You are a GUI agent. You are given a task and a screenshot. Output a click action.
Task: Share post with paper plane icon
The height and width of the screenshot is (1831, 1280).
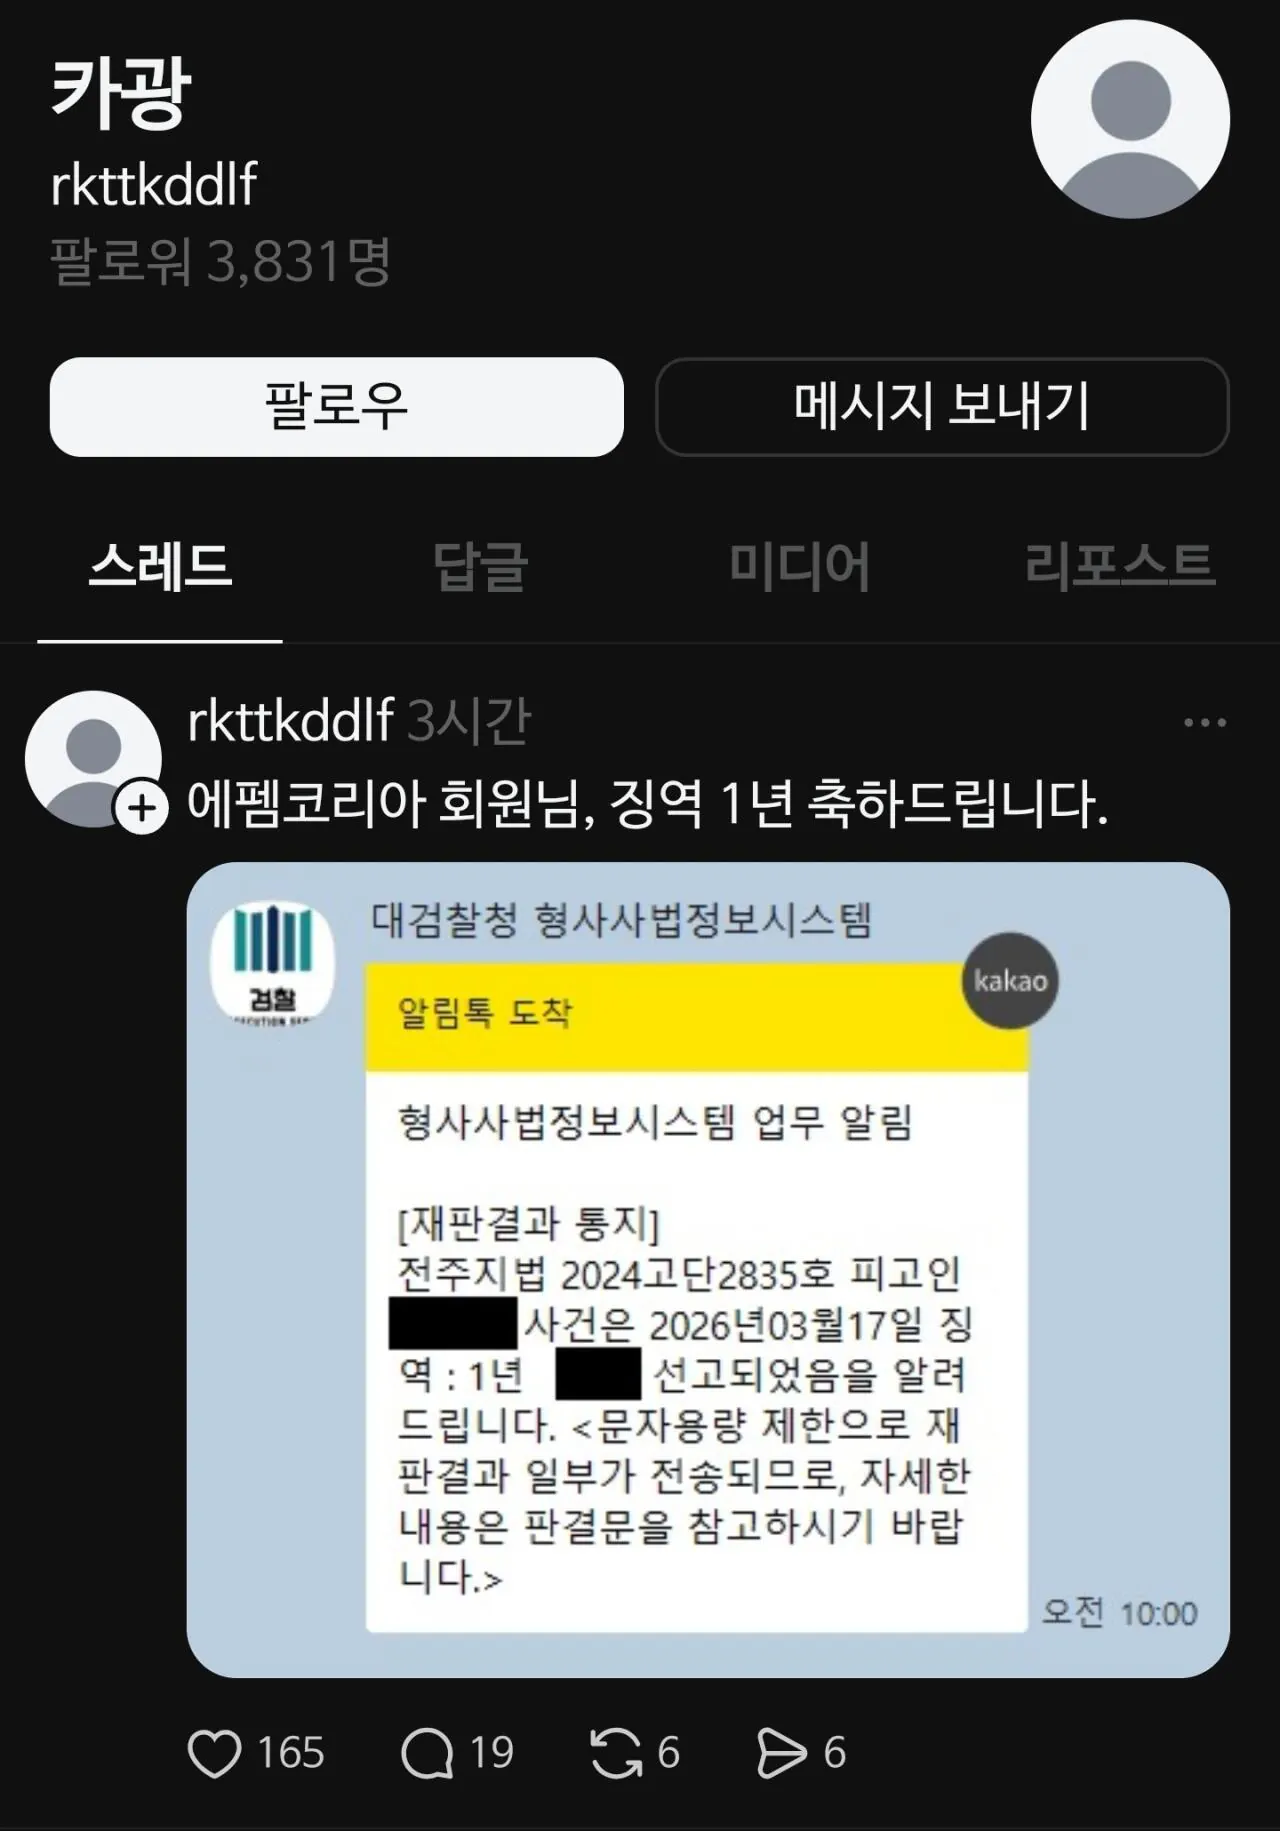[781, 1754]
